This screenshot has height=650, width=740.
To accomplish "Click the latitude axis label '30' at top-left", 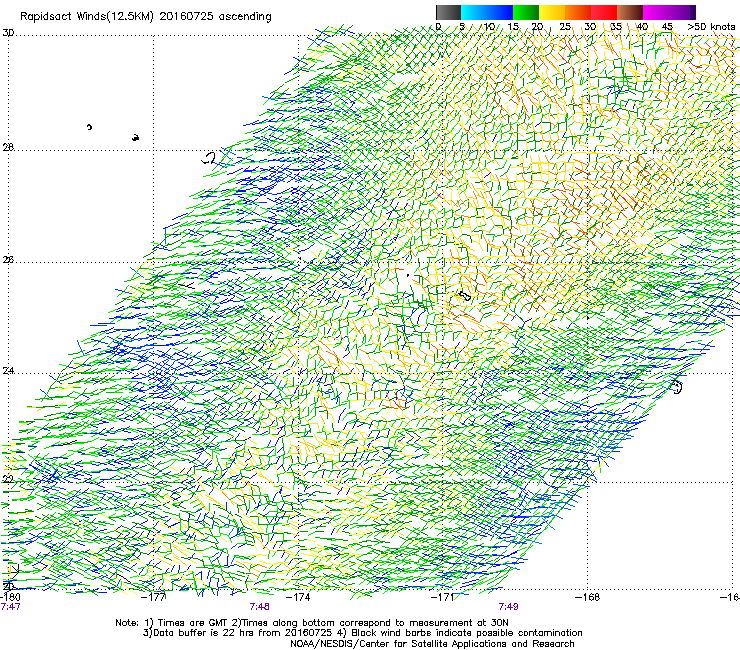I will [x=8, y=33].
